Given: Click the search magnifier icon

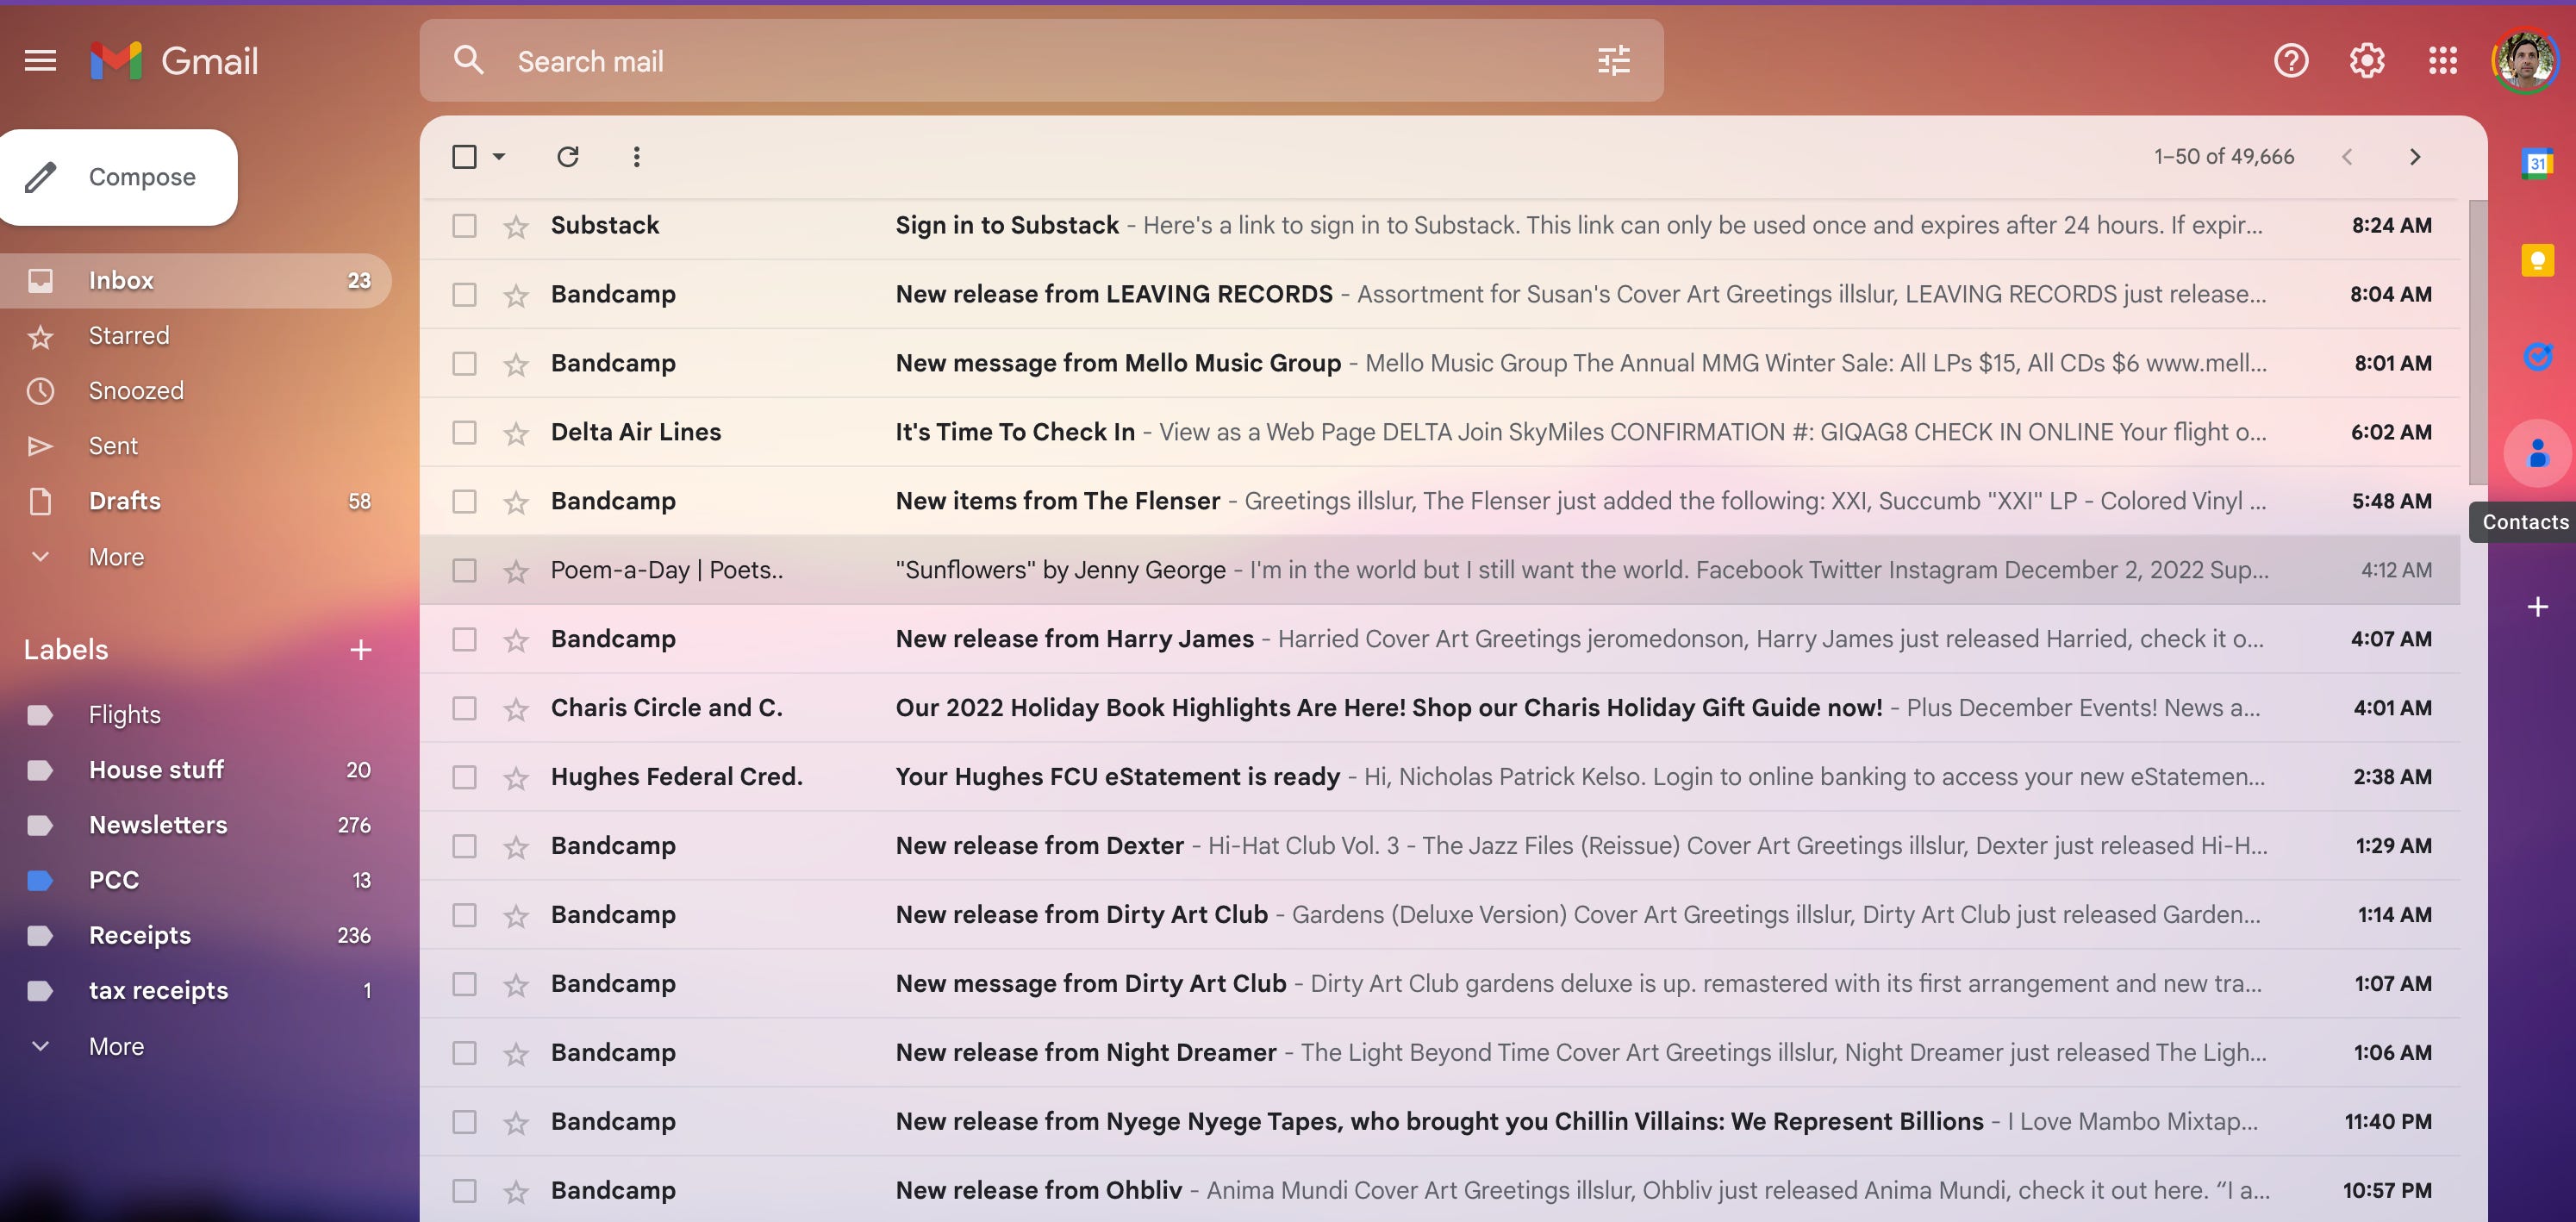Looking at the screenshot, I should tap(468, 61).
